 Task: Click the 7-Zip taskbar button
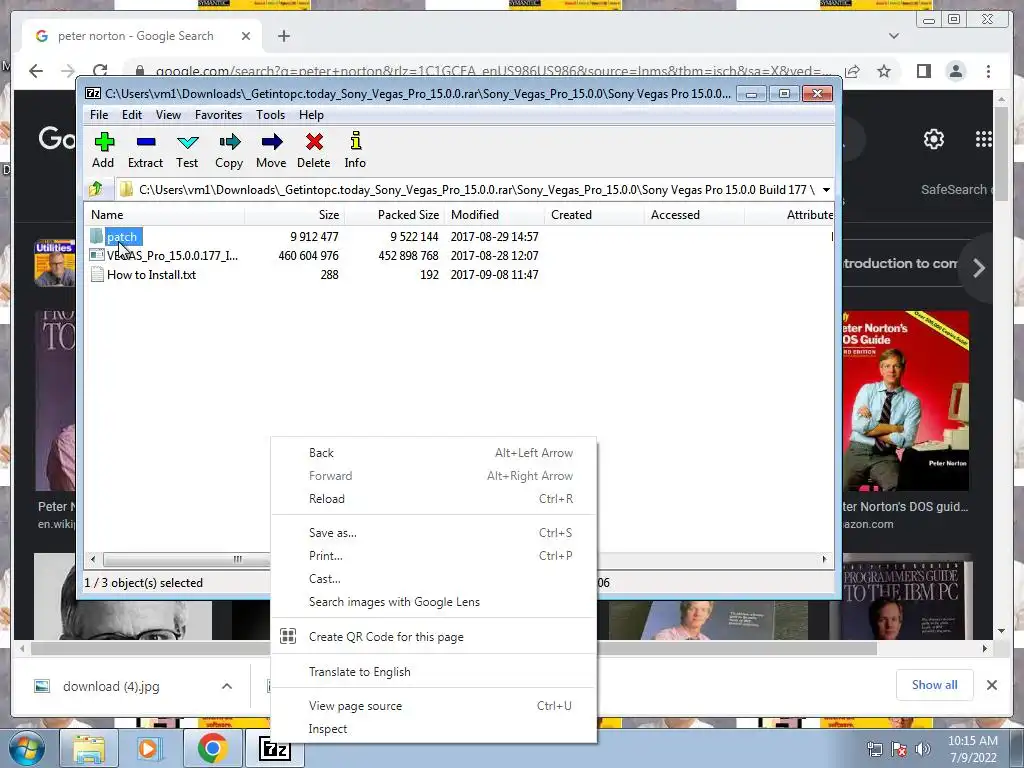coord(275,749)
